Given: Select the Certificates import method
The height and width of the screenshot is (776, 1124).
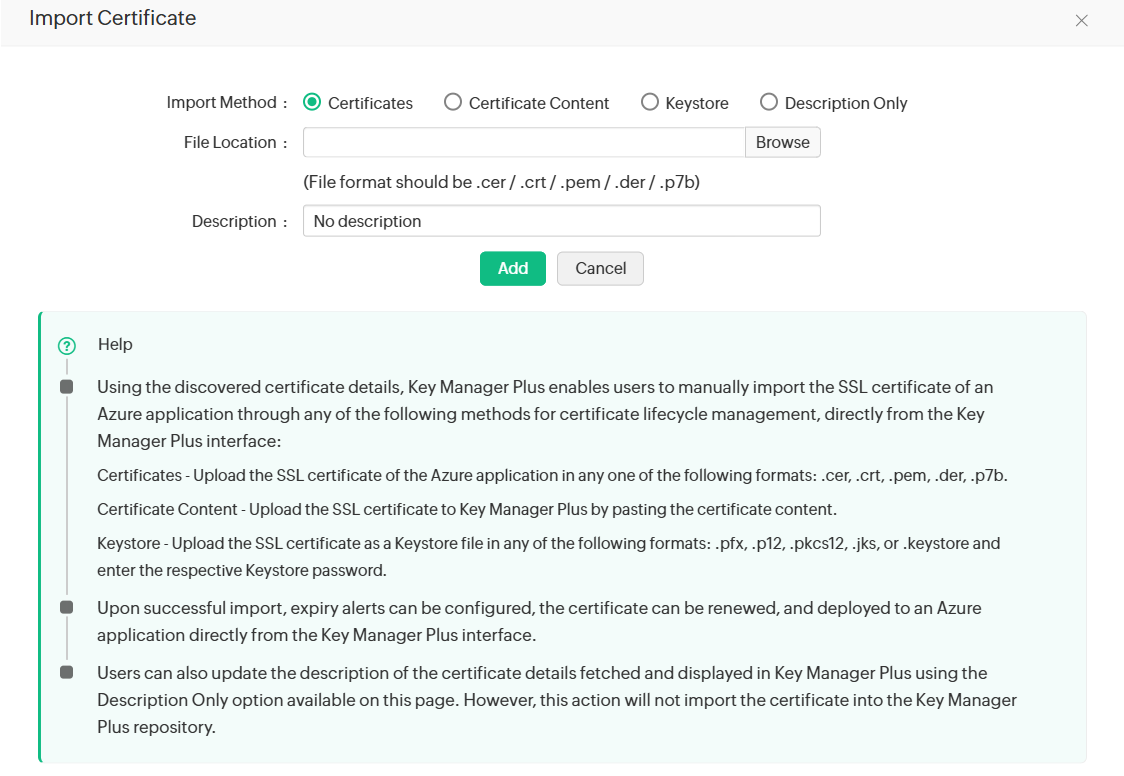Looking at the screenshot, I should click(x=312, y=102).
